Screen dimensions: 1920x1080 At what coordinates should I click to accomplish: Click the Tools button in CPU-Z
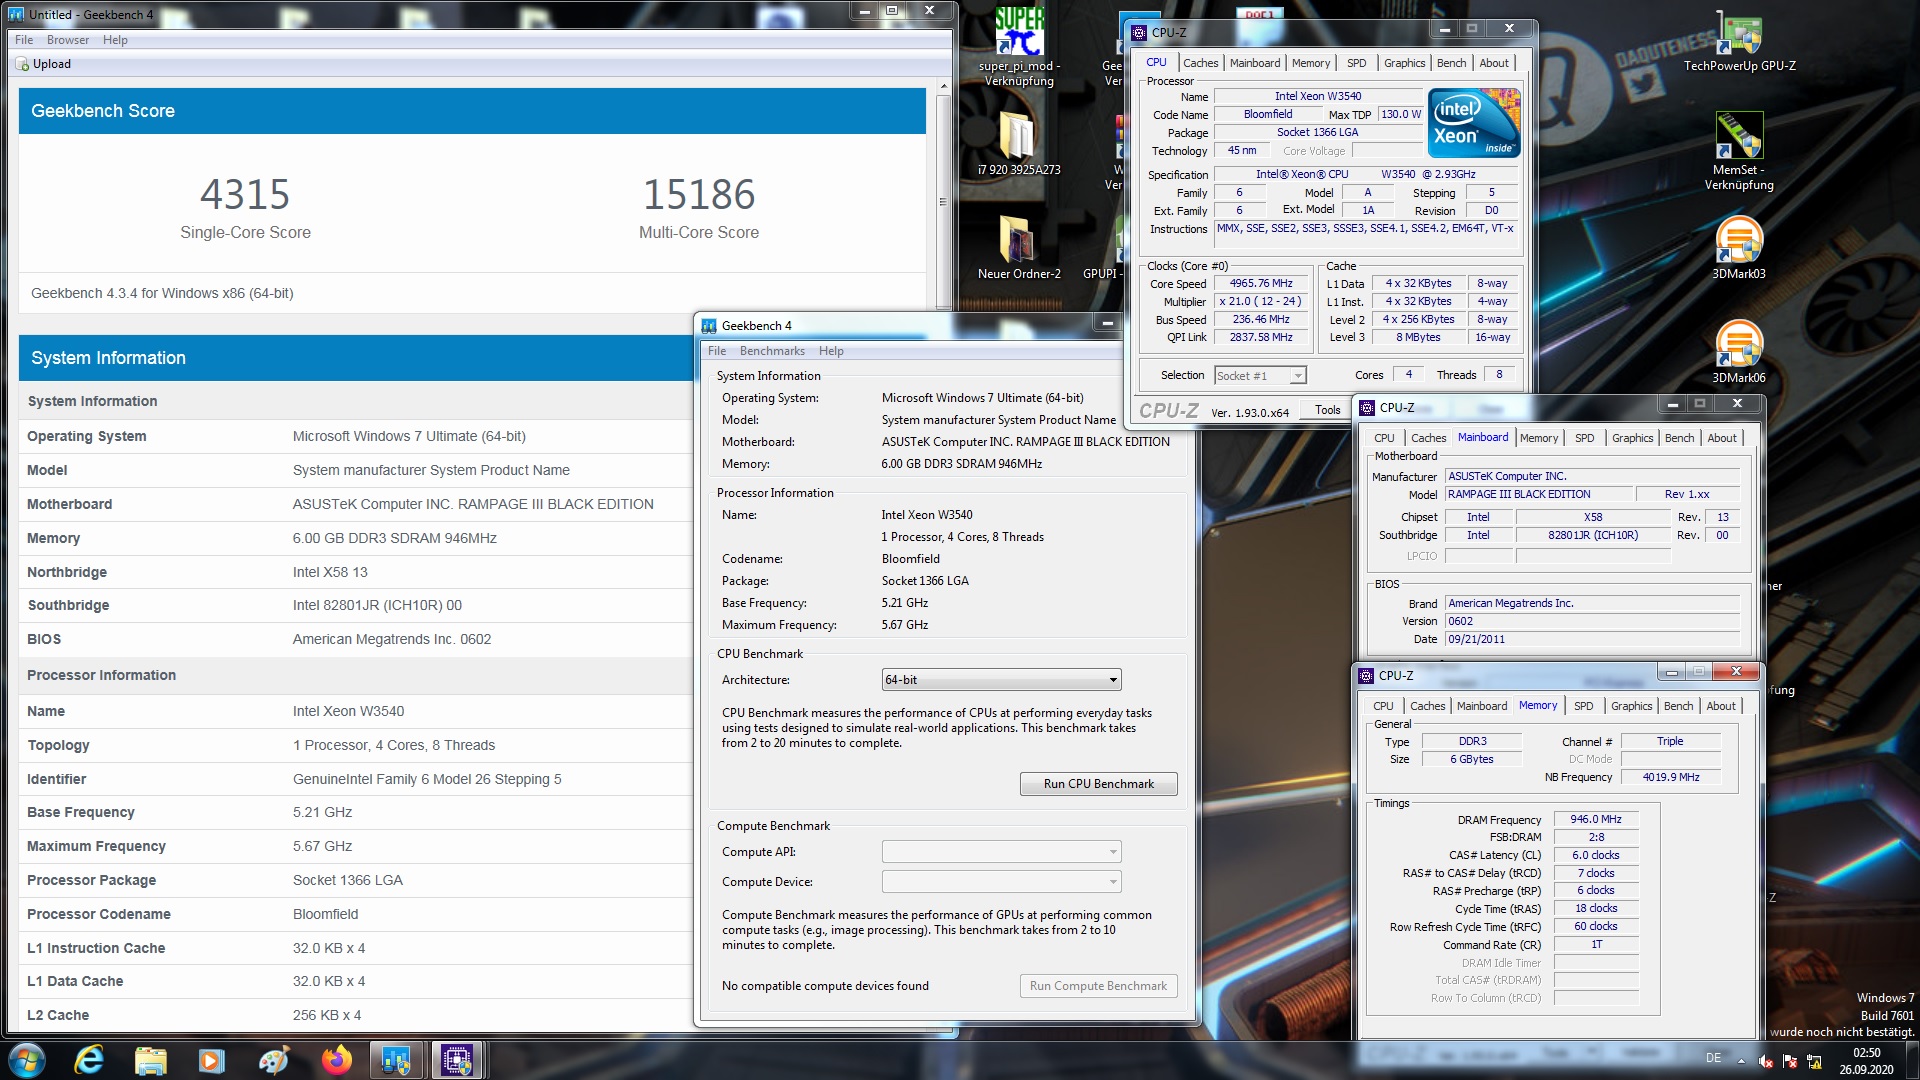[1328, 410]
